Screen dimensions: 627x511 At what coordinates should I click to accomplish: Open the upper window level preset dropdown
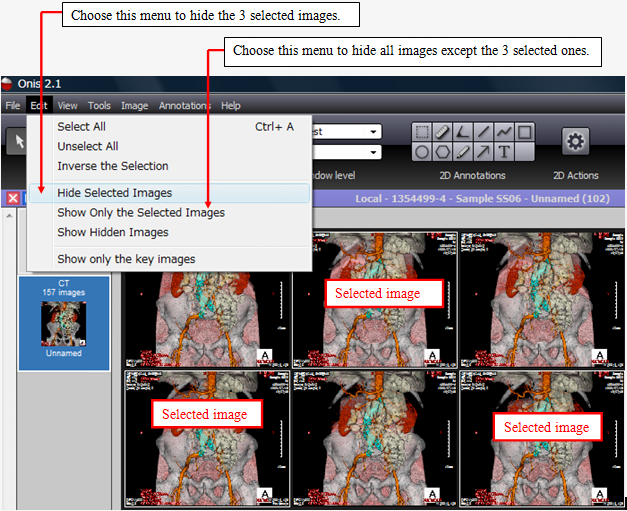point(373,132)
